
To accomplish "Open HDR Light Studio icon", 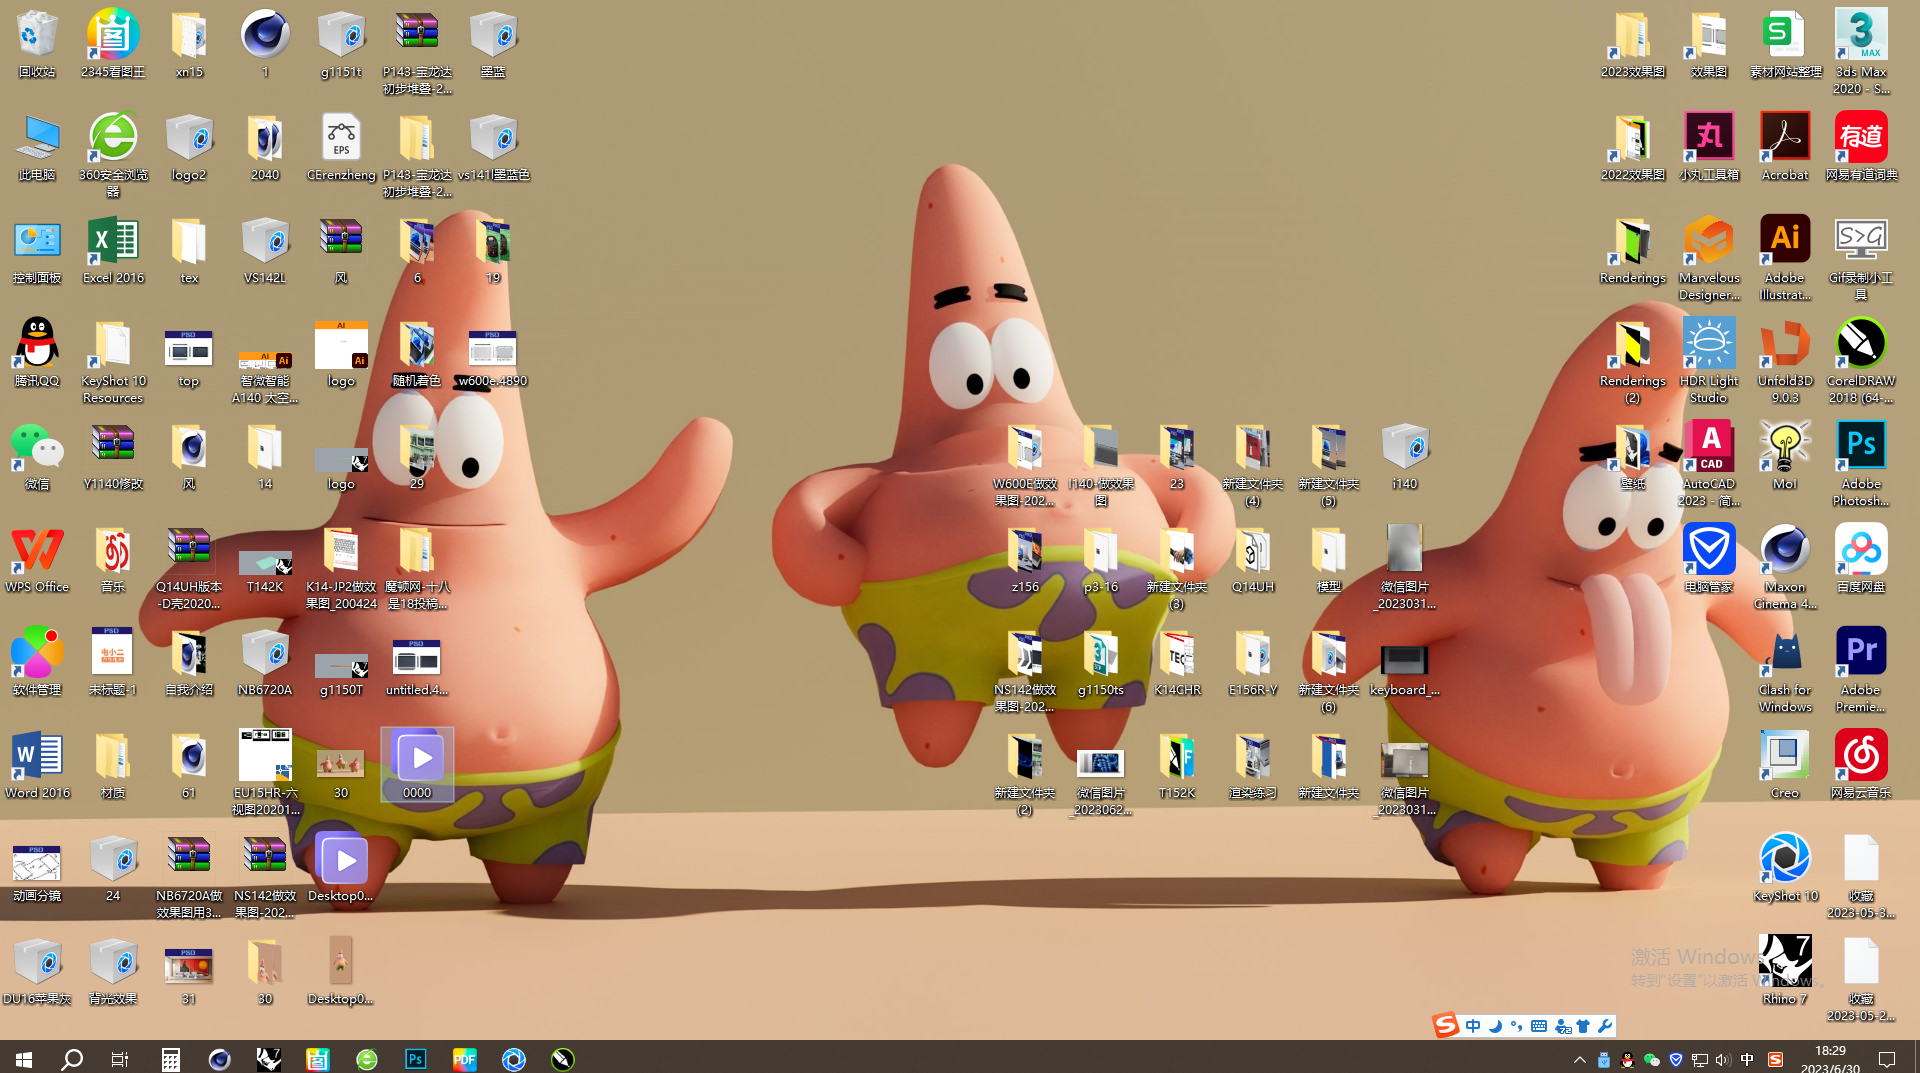I will pos(1709,361).
